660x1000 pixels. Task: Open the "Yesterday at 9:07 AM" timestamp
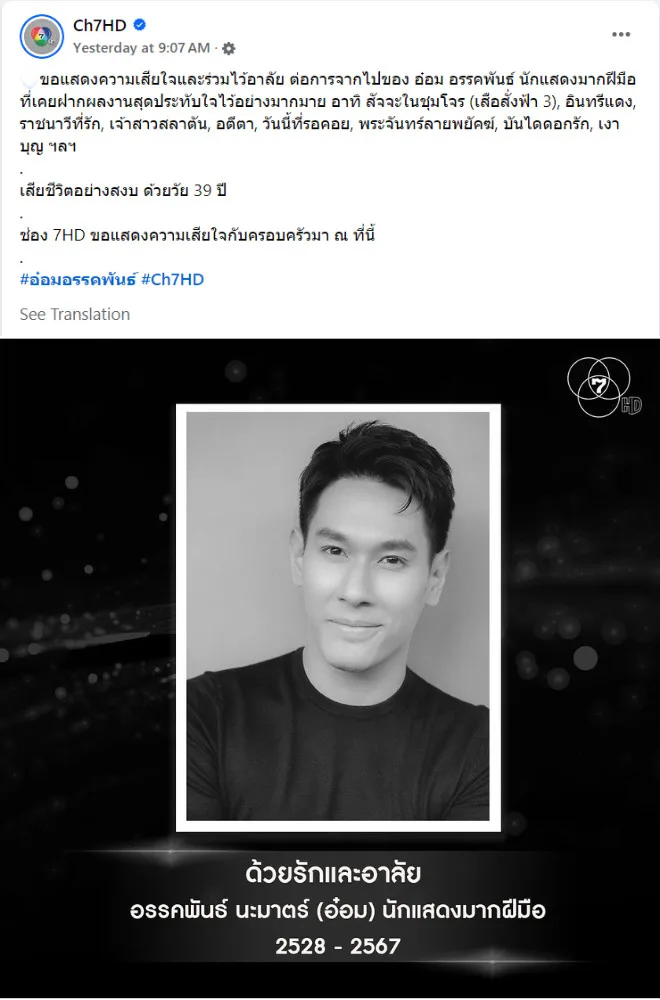coord(141,48)
